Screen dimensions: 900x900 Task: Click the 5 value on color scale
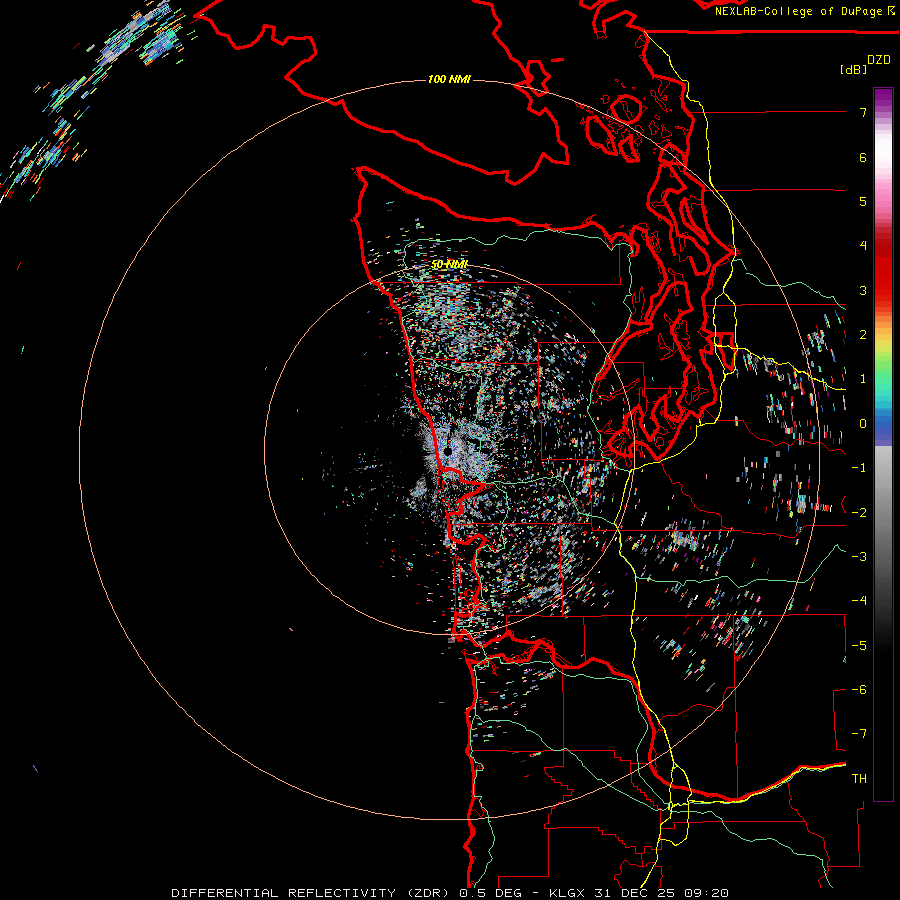click(863, 201)
